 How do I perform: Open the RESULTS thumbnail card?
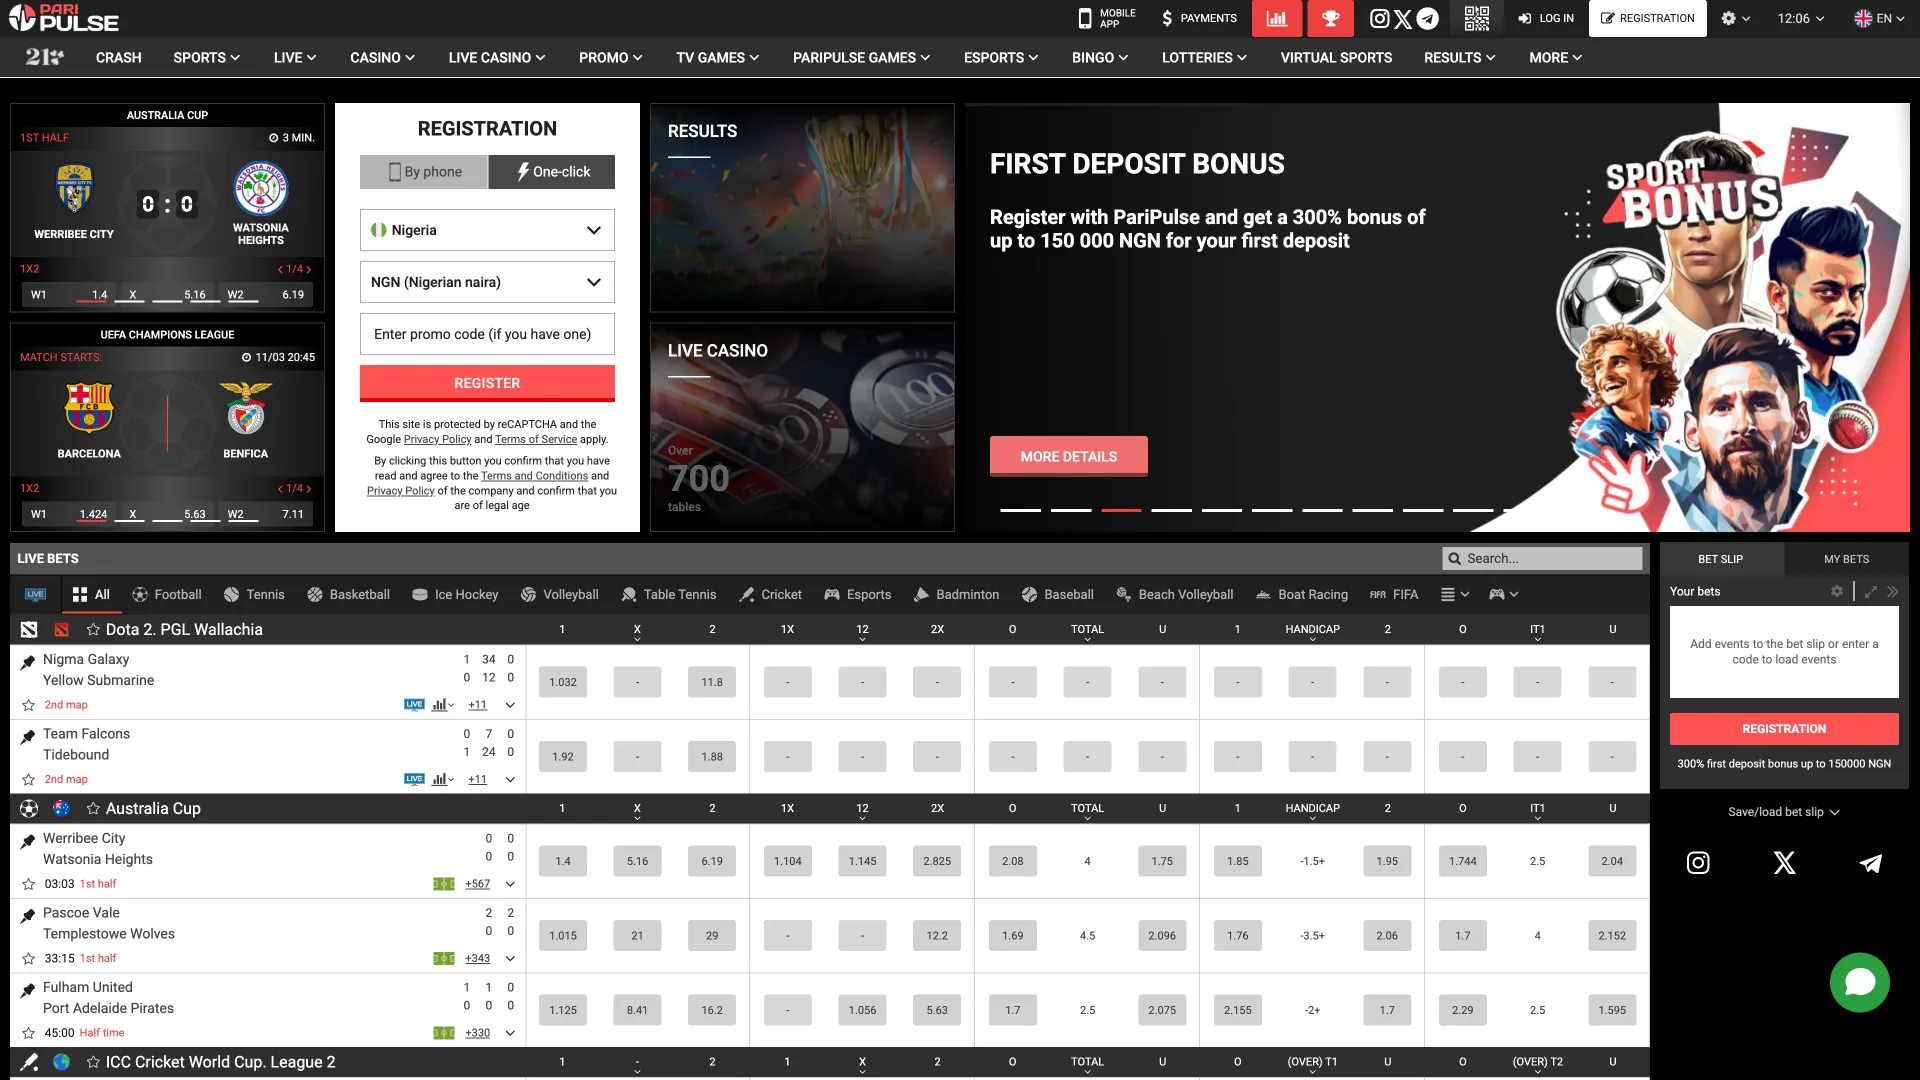(x=802, y=208)
